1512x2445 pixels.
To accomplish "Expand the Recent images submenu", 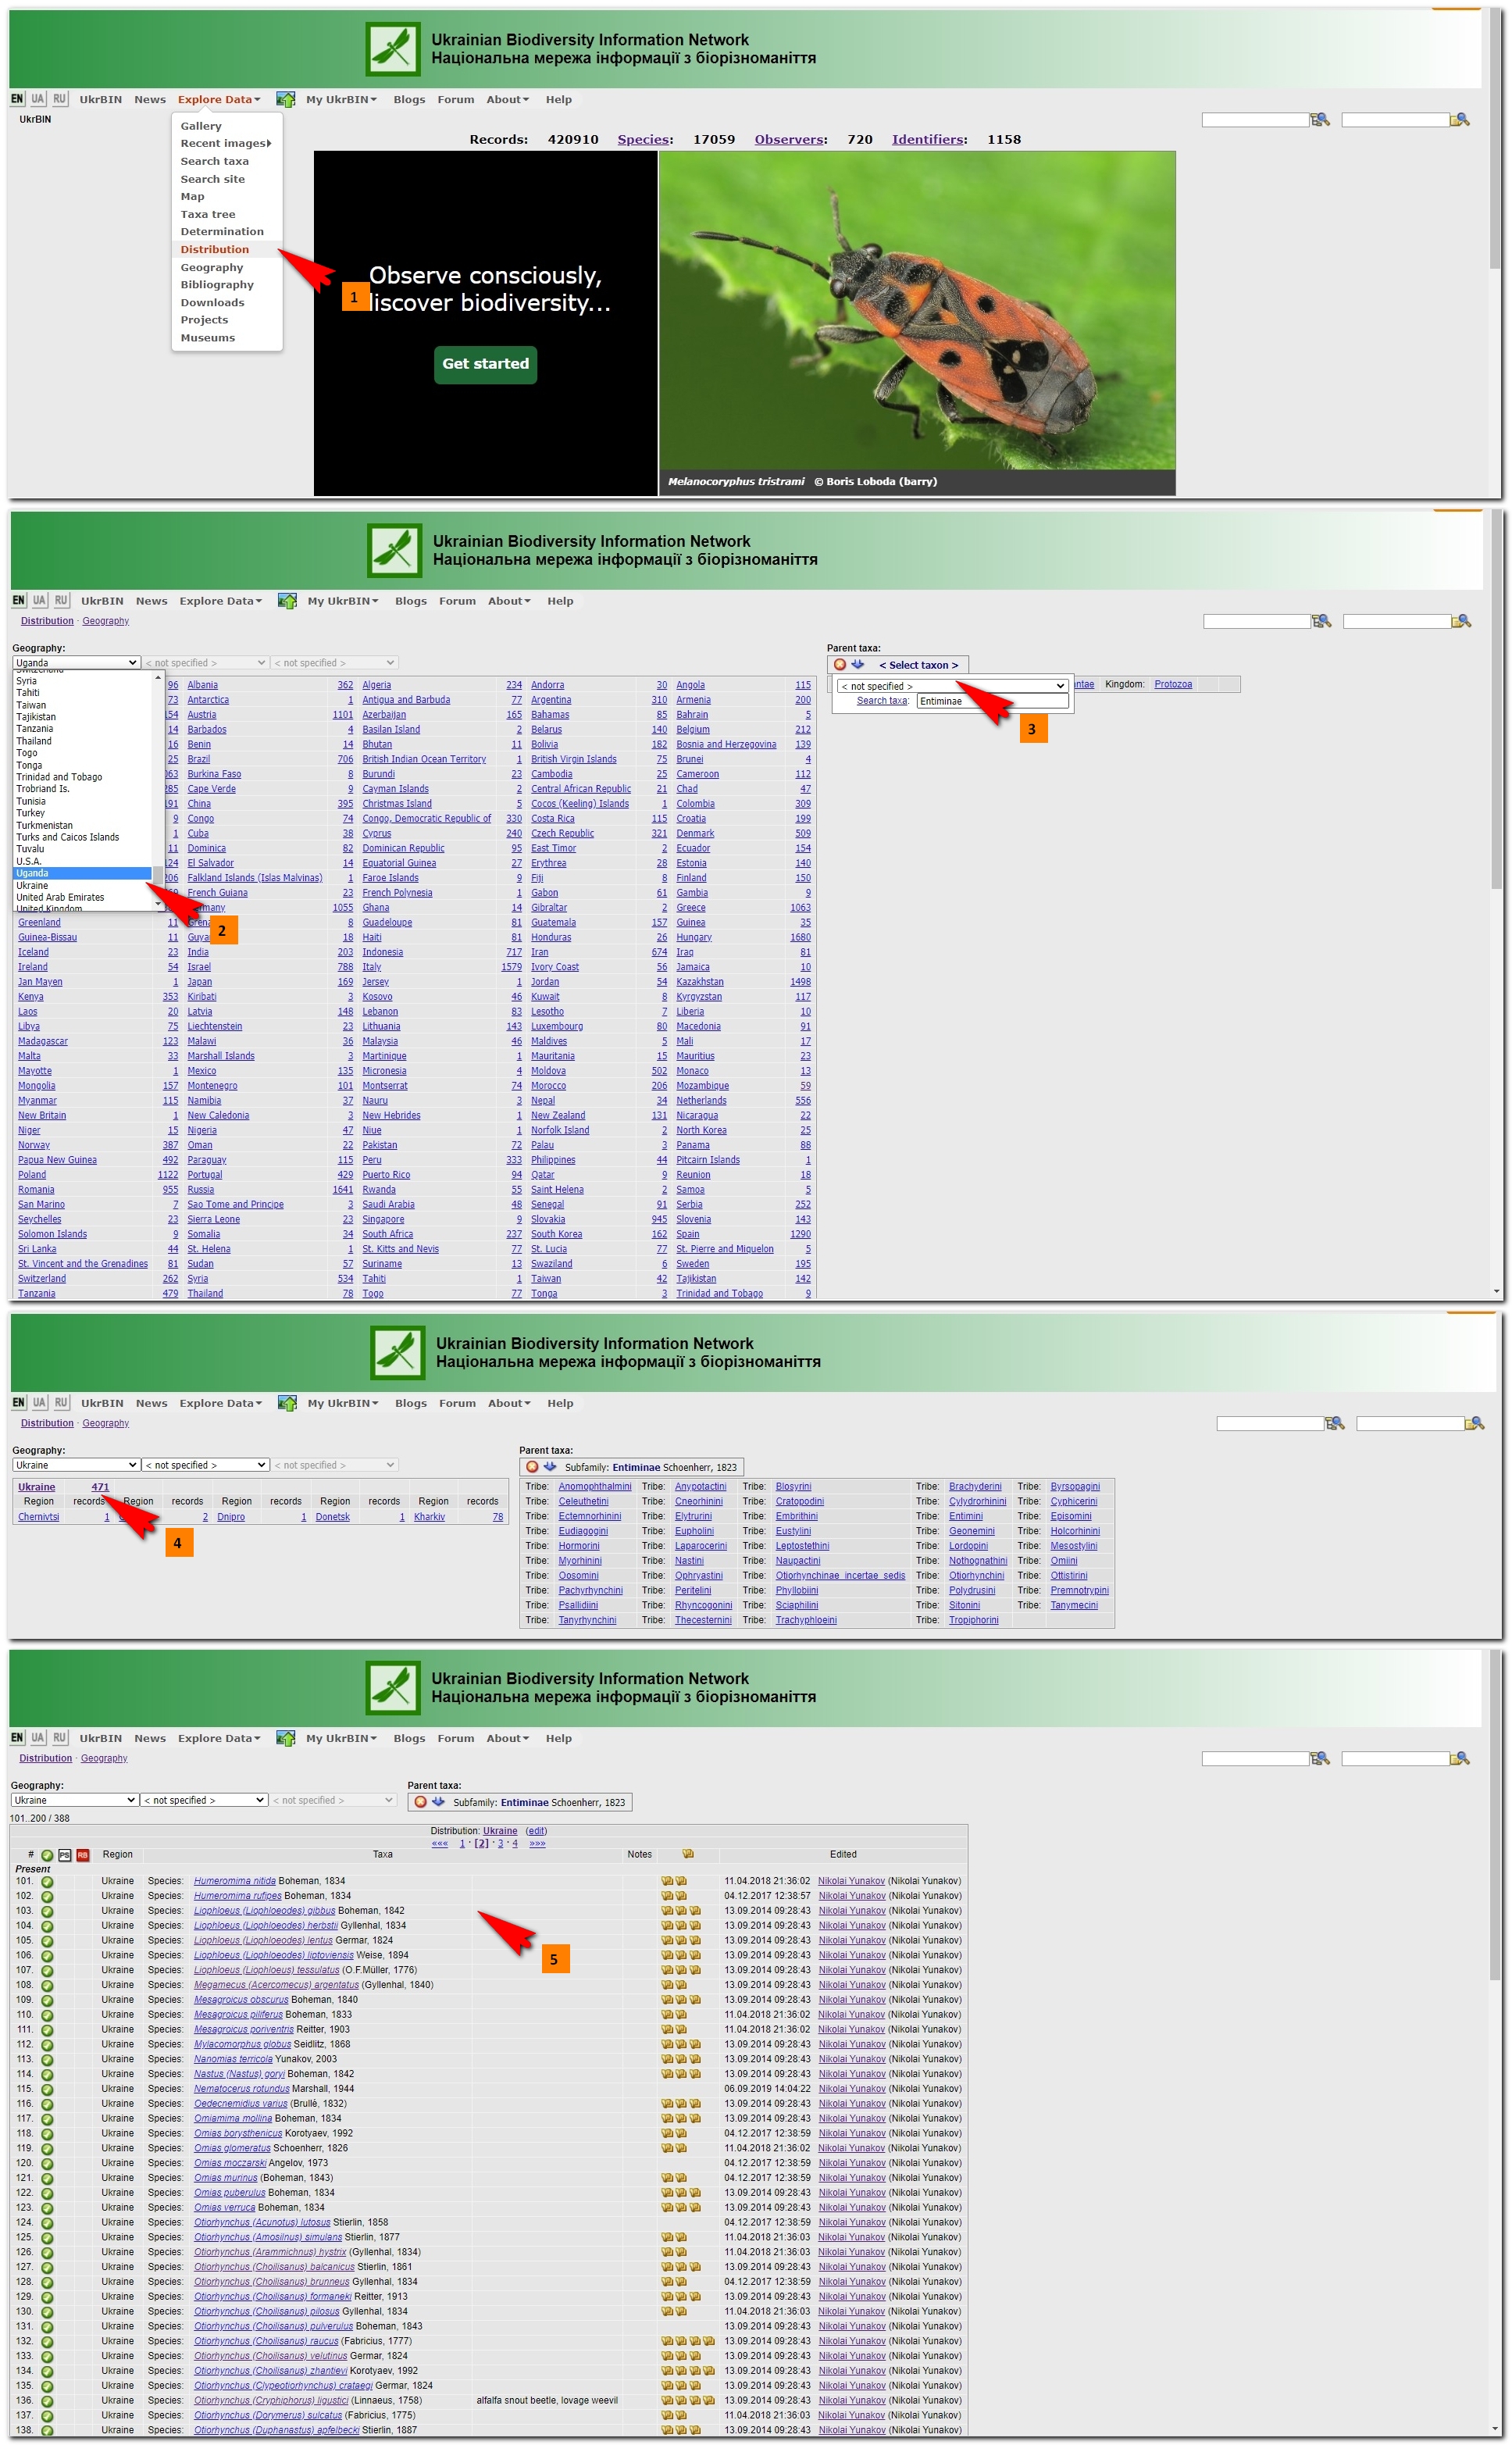I will [226, 144].
